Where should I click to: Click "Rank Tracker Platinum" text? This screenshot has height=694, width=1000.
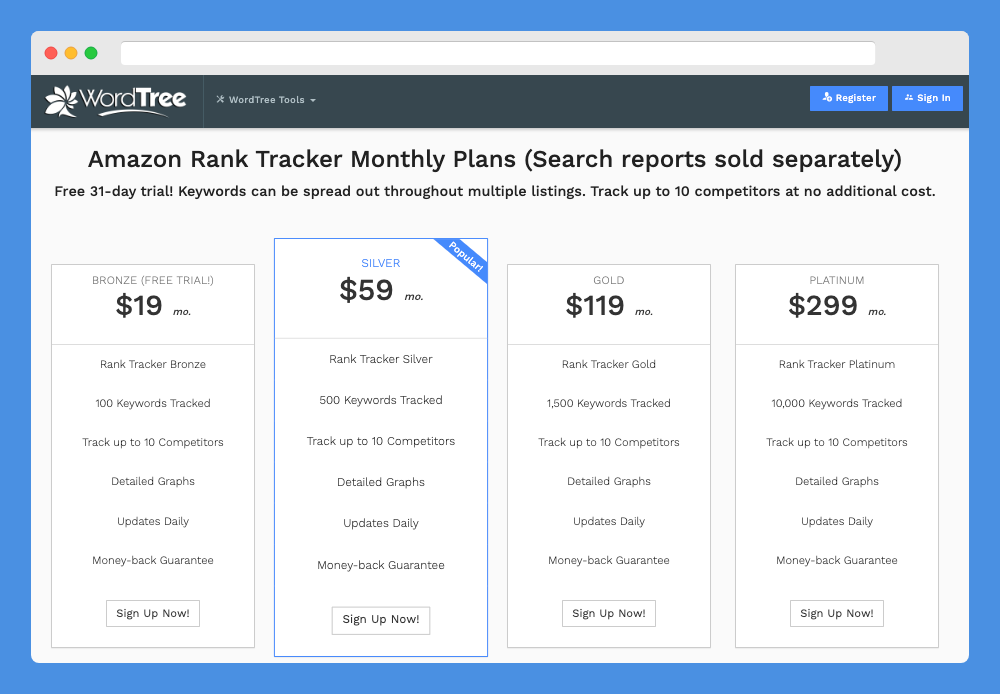pos(837,364)
